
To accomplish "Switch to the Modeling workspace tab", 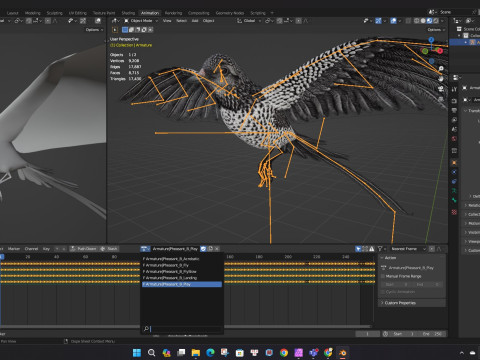I will tap(33, 13).
